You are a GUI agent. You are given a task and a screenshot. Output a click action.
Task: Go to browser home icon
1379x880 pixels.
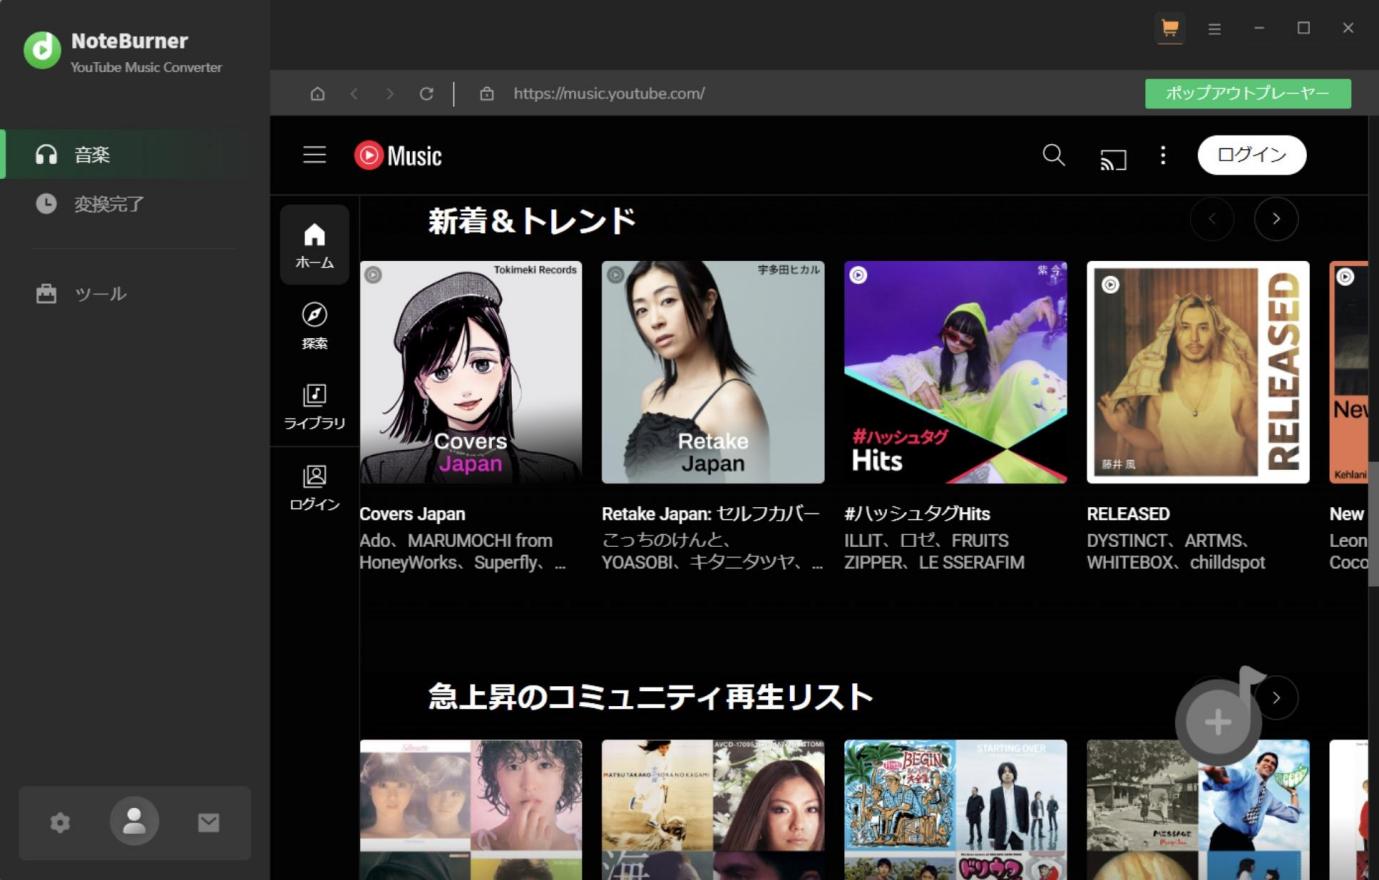[x=317, y=94]
